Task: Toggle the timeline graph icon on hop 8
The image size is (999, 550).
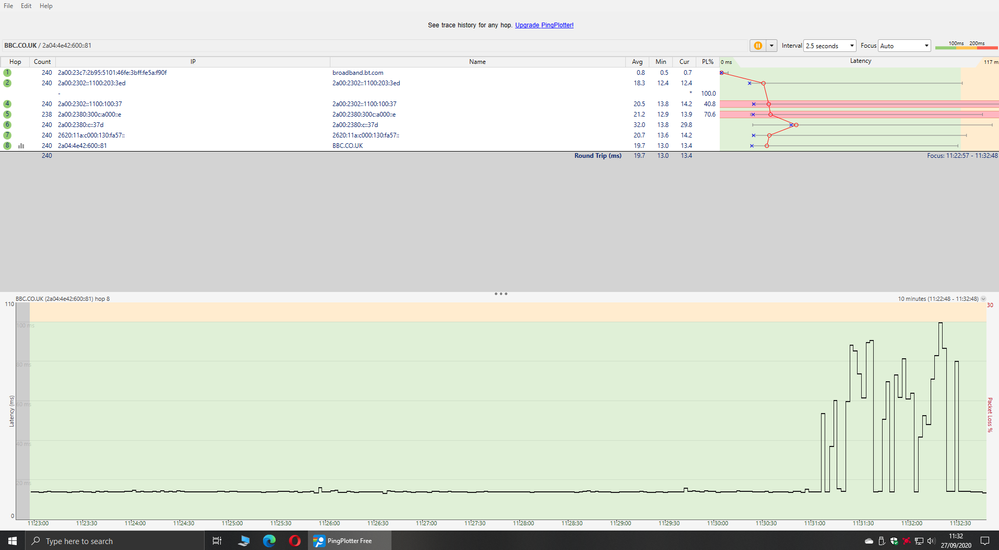Action: coord(21,146)
